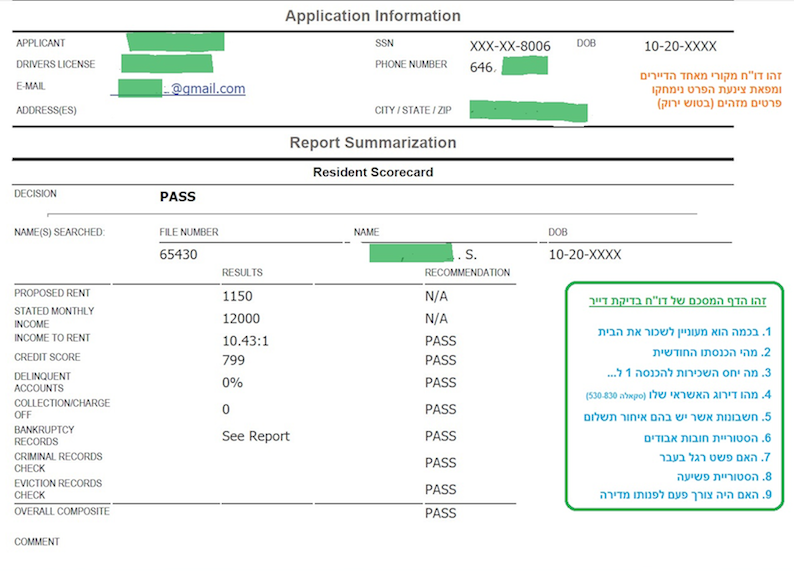The height and width of the screenshot is (571, 794).
Task: Click the NAME(S) SEARCHED label
Action: coord(59,232)
